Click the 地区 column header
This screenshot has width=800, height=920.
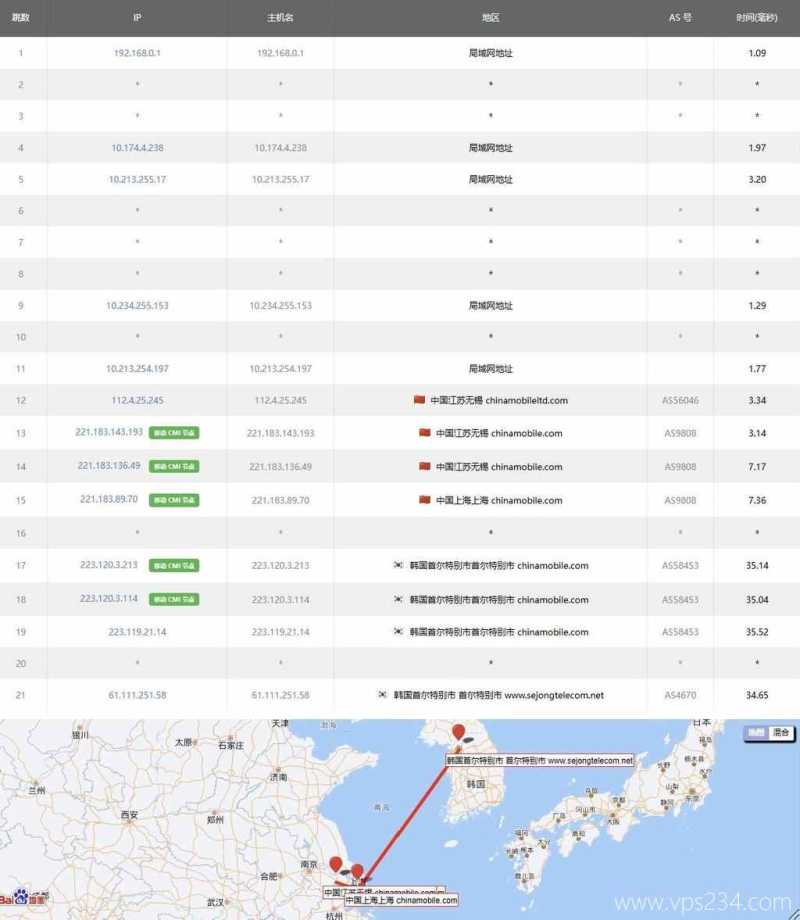[x=489, y=17]
